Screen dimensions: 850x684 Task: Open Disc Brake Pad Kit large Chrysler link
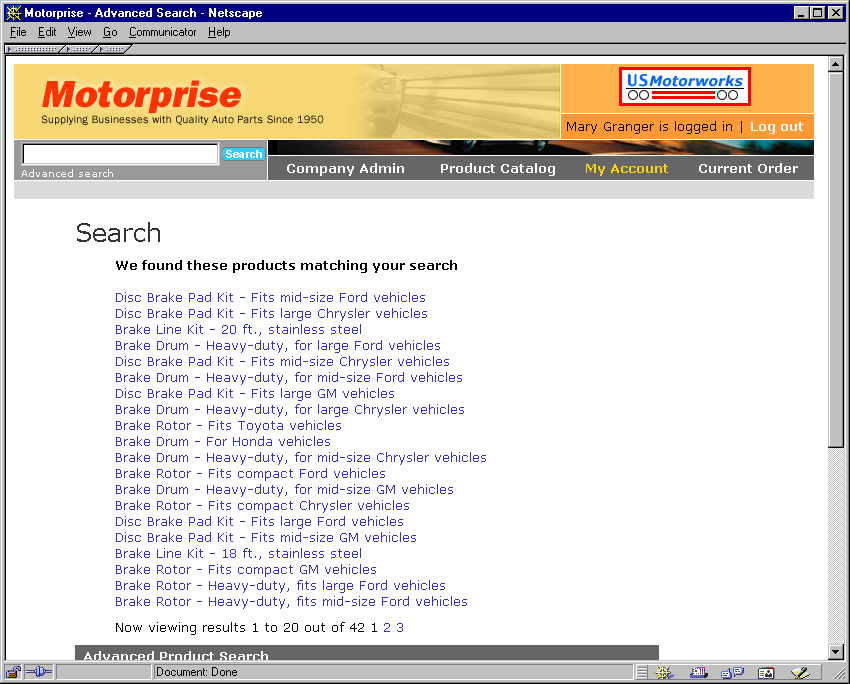[x=271, y=313]
